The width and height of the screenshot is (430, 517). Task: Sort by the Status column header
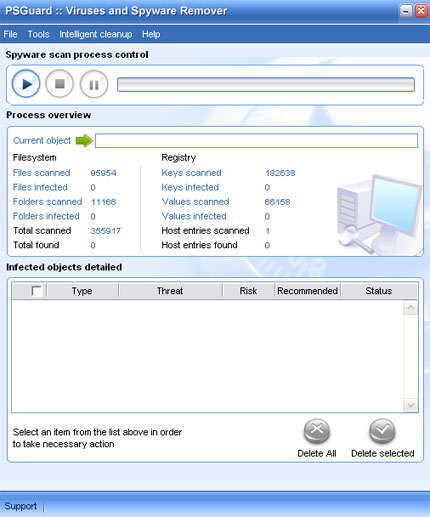click(379, 291)
